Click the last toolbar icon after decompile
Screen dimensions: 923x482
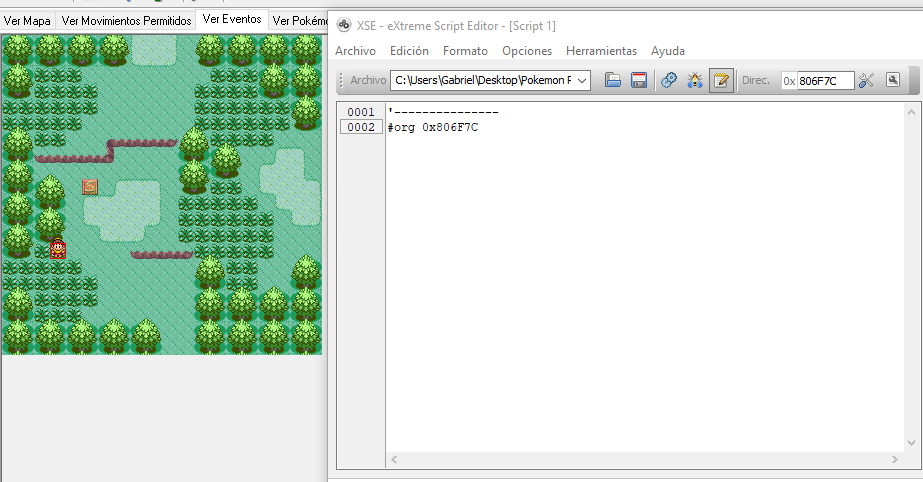tap(893, 80)
